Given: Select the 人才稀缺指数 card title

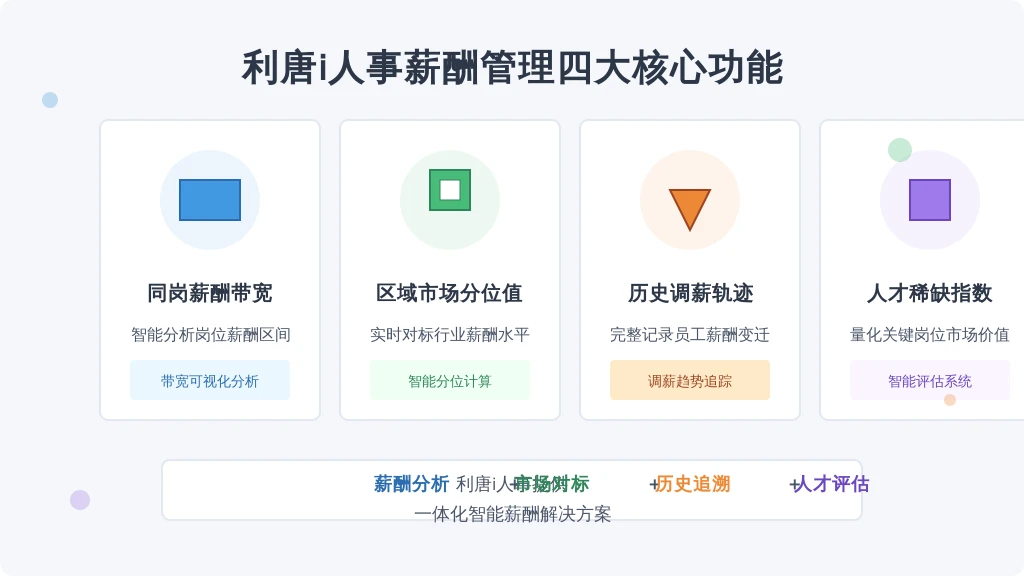Looking at the screenshot, I should click(x=930, y=293).
